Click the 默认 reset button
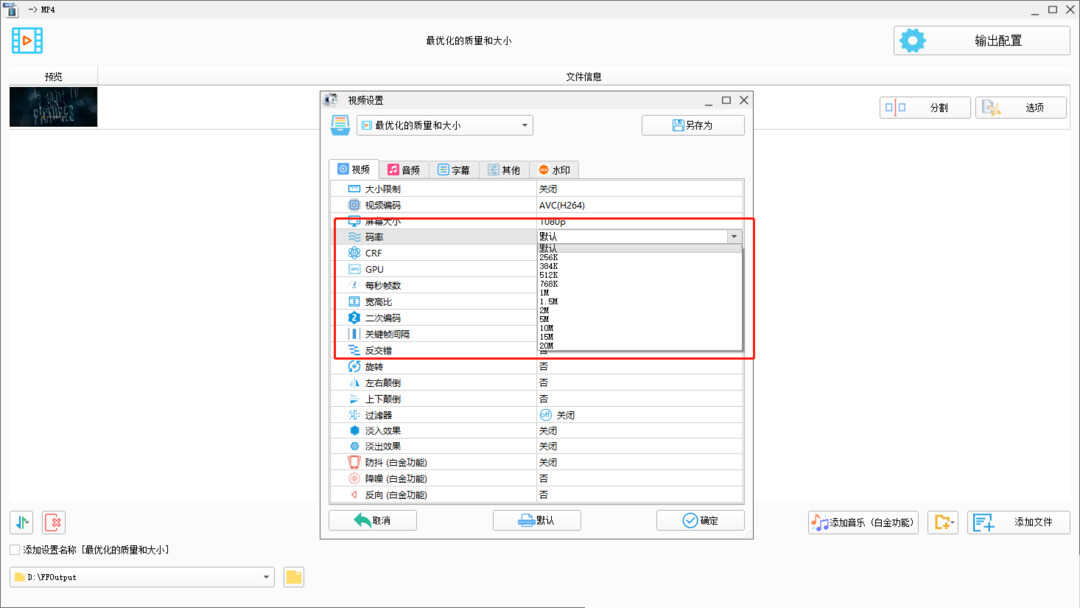Image resolution: width=1080 pixels, height=608 pixels. (x=537, y=521)
